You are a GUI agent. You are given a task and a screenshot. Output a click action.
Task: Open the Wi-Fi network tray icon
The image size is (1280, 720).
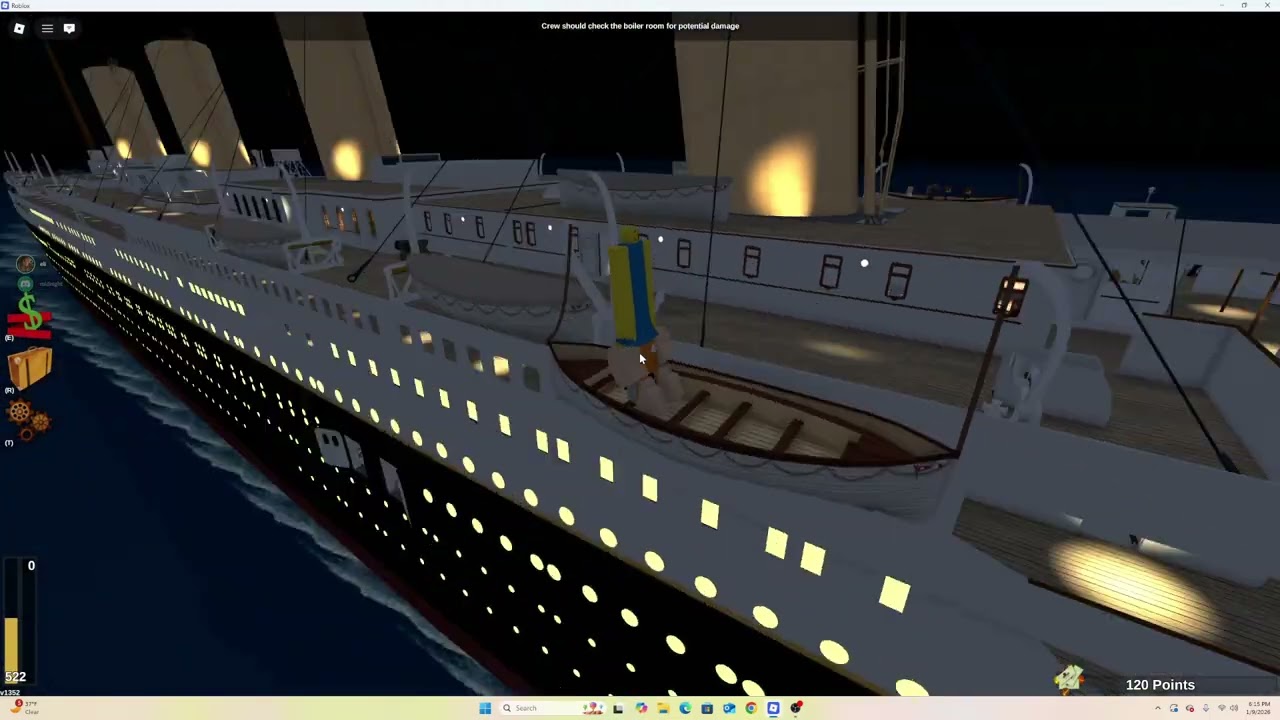coord(1222,708)
